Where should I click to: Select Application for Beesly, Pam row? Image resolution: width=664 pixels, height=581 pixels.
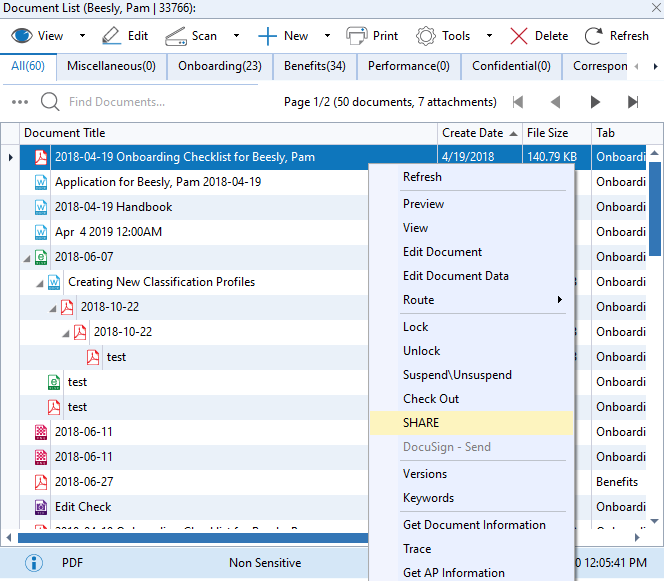coord(194,182)
